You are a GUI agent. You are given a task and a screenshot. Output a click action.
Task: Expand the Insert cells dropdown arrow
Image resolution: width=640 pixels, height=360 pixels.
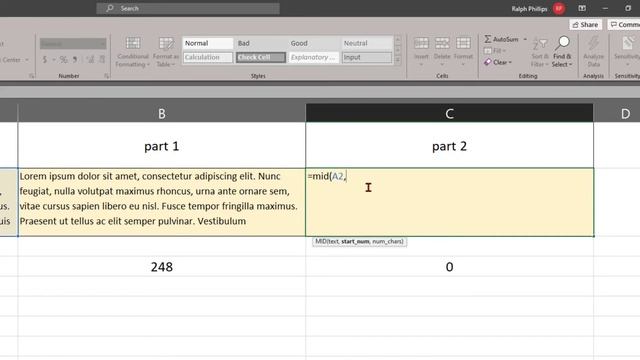[x=421, y=64]
